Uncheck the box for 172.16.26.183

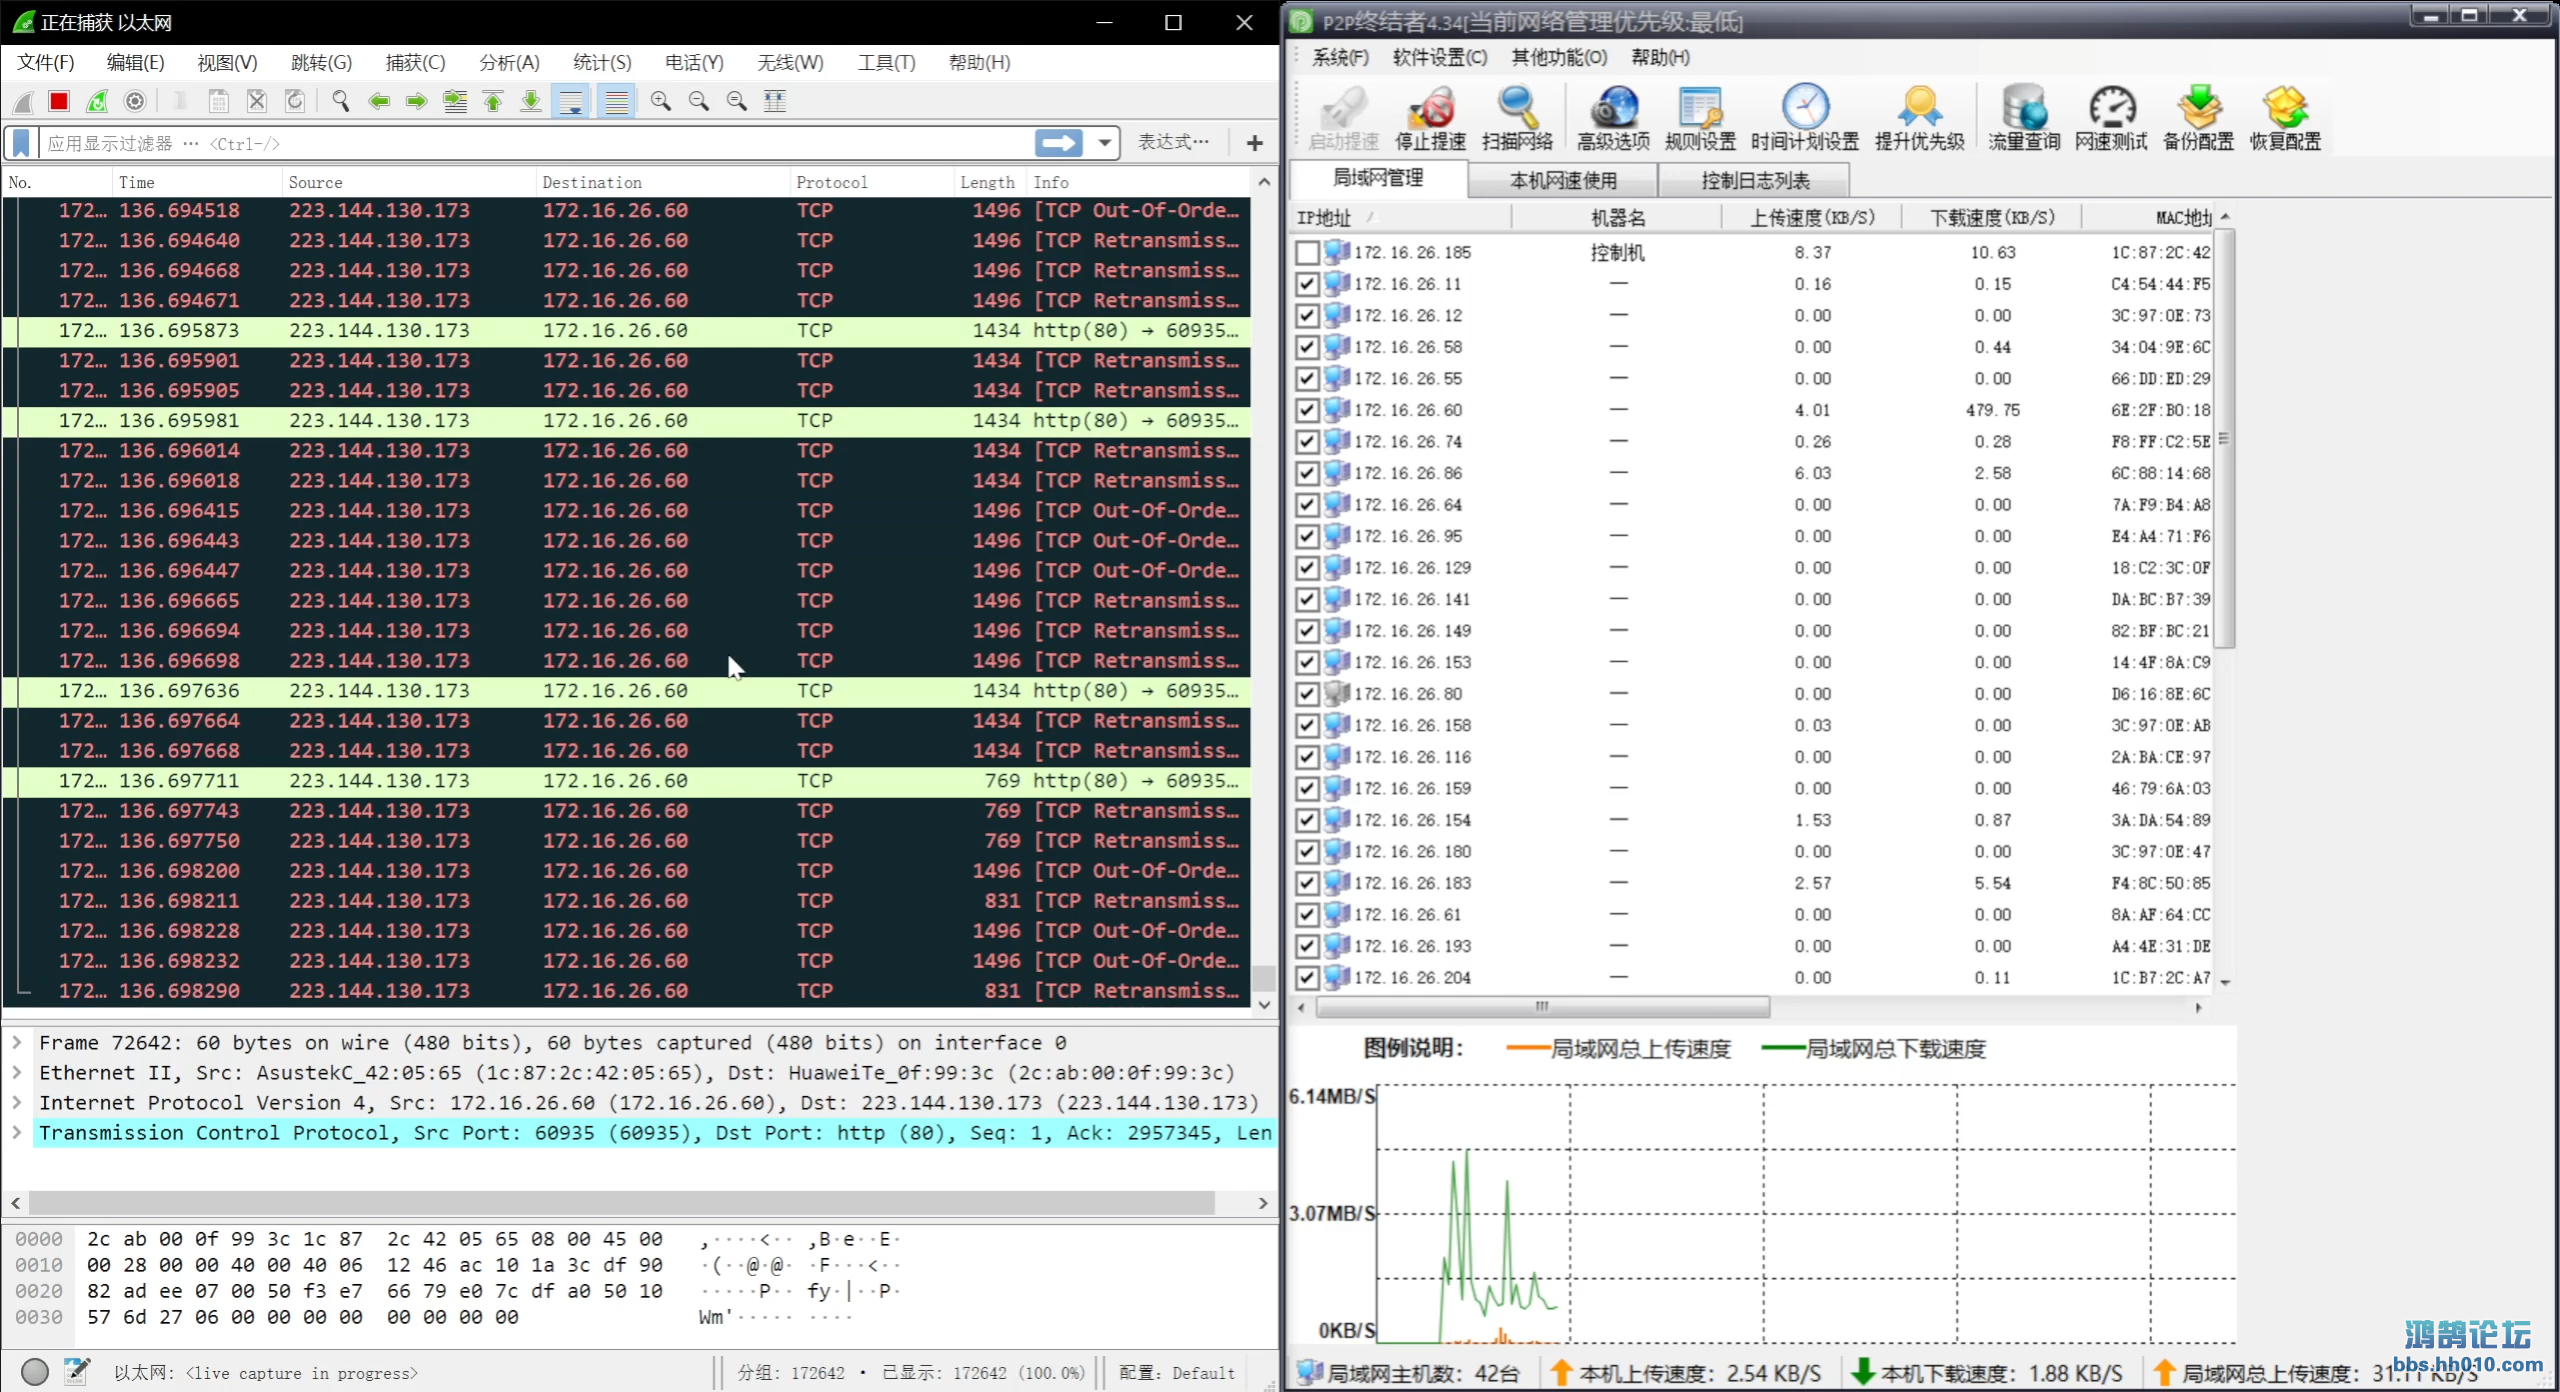pos(1307,883)
